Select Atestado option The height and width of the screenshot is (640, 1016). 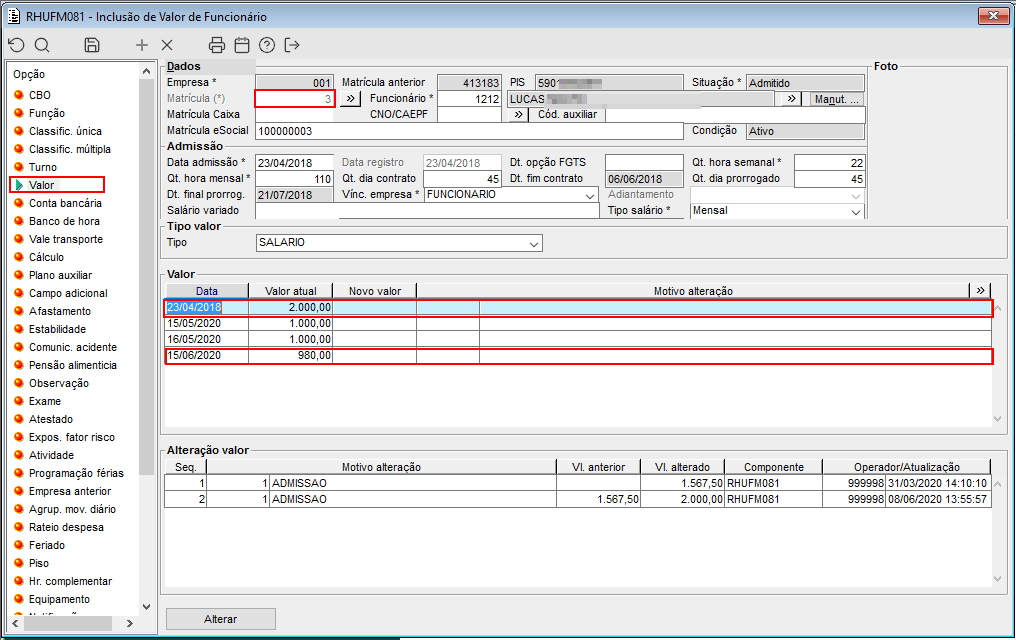[51, 419]
